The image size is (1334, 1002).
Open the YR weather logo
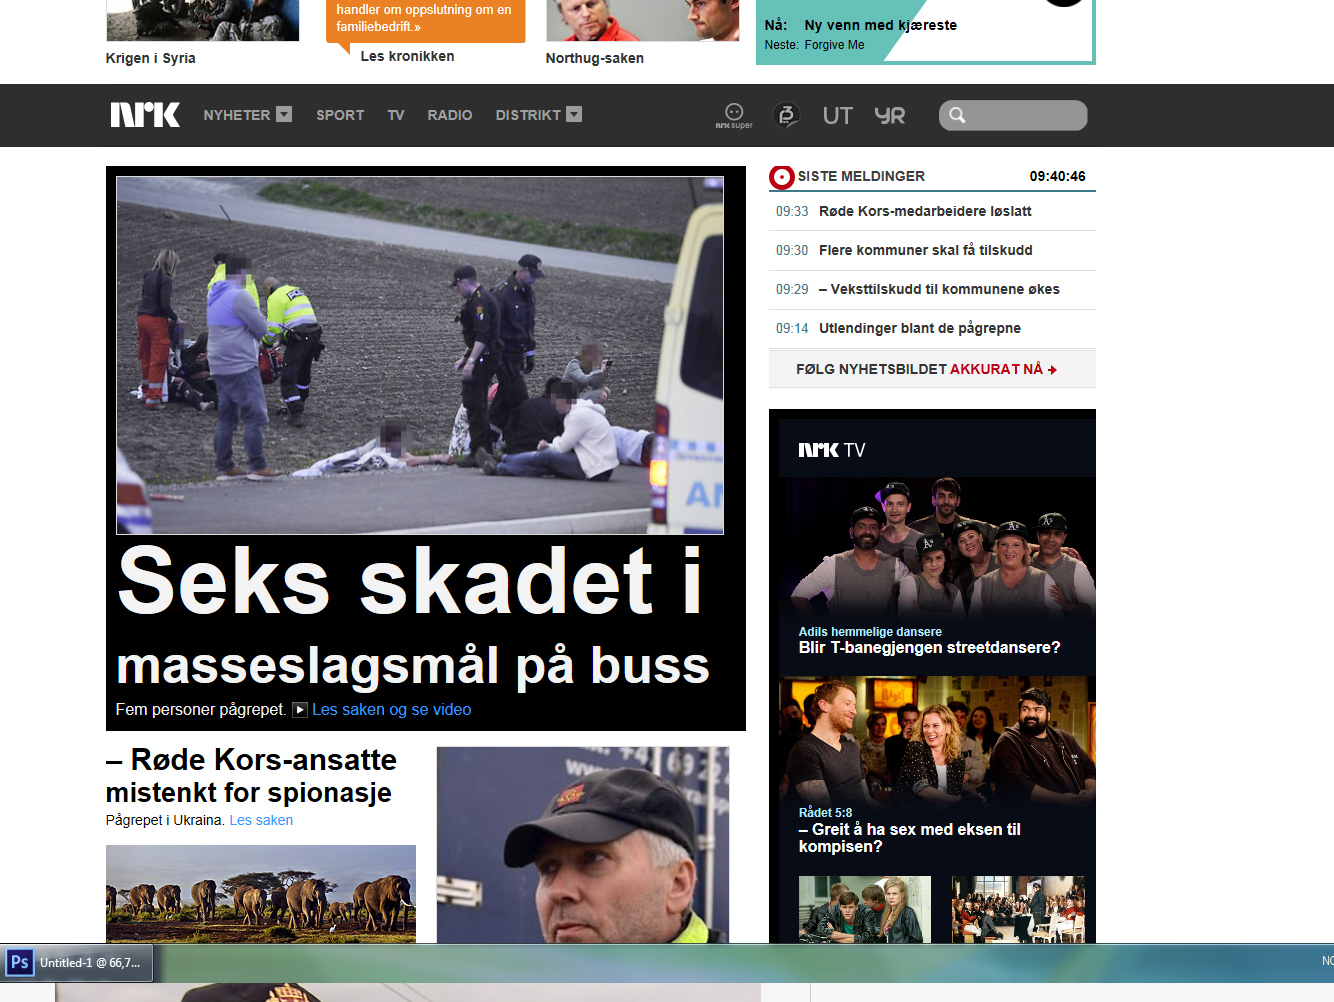[889, 116]
